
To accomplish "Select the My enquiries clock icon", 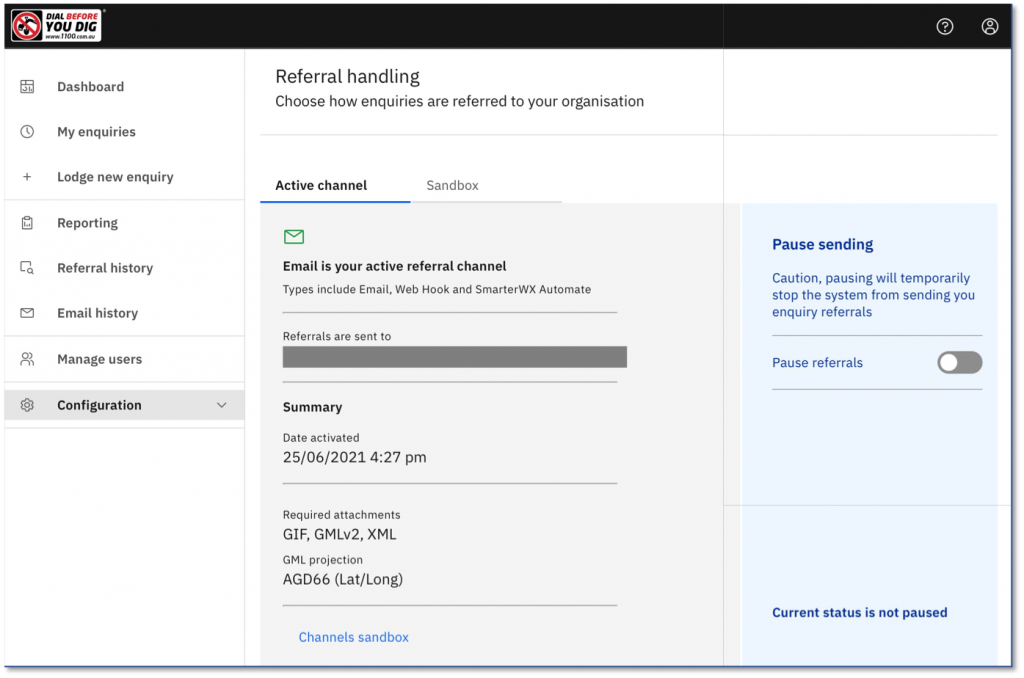I will click(x=28, y=131).
